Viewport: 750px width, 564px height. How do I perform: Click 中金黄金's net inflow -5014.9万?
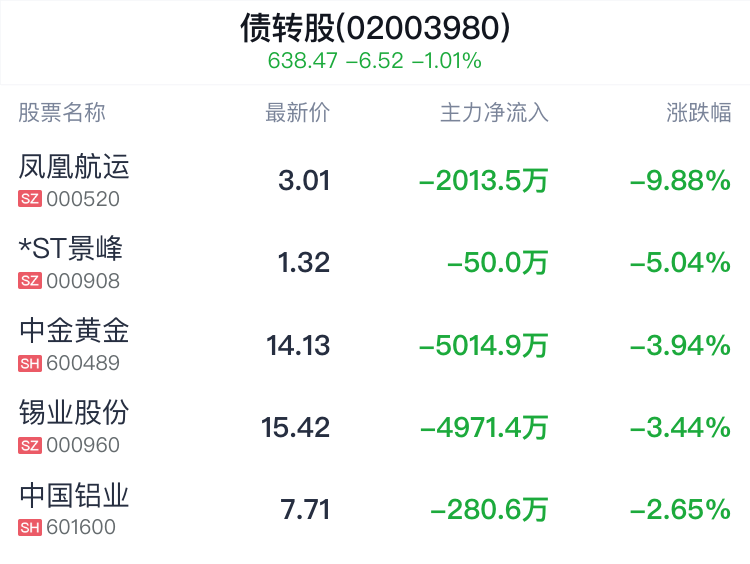point(484,346)
